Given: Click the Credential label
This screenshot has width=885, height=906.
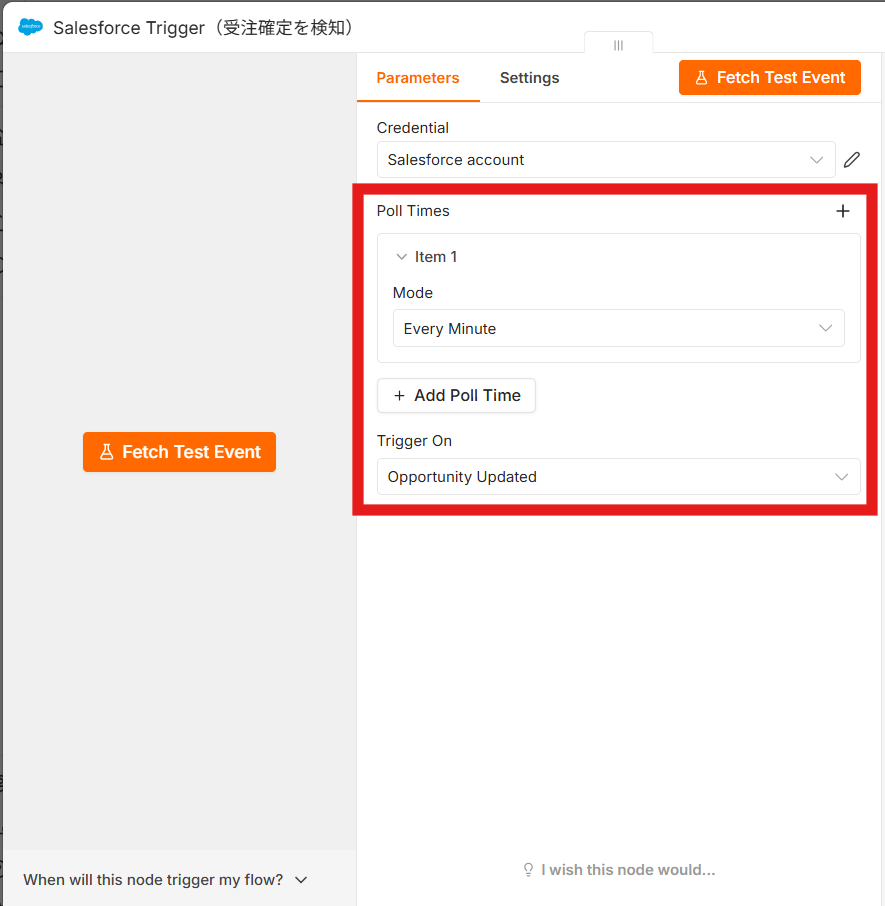Looking at the screenshot, I should 412,128.
